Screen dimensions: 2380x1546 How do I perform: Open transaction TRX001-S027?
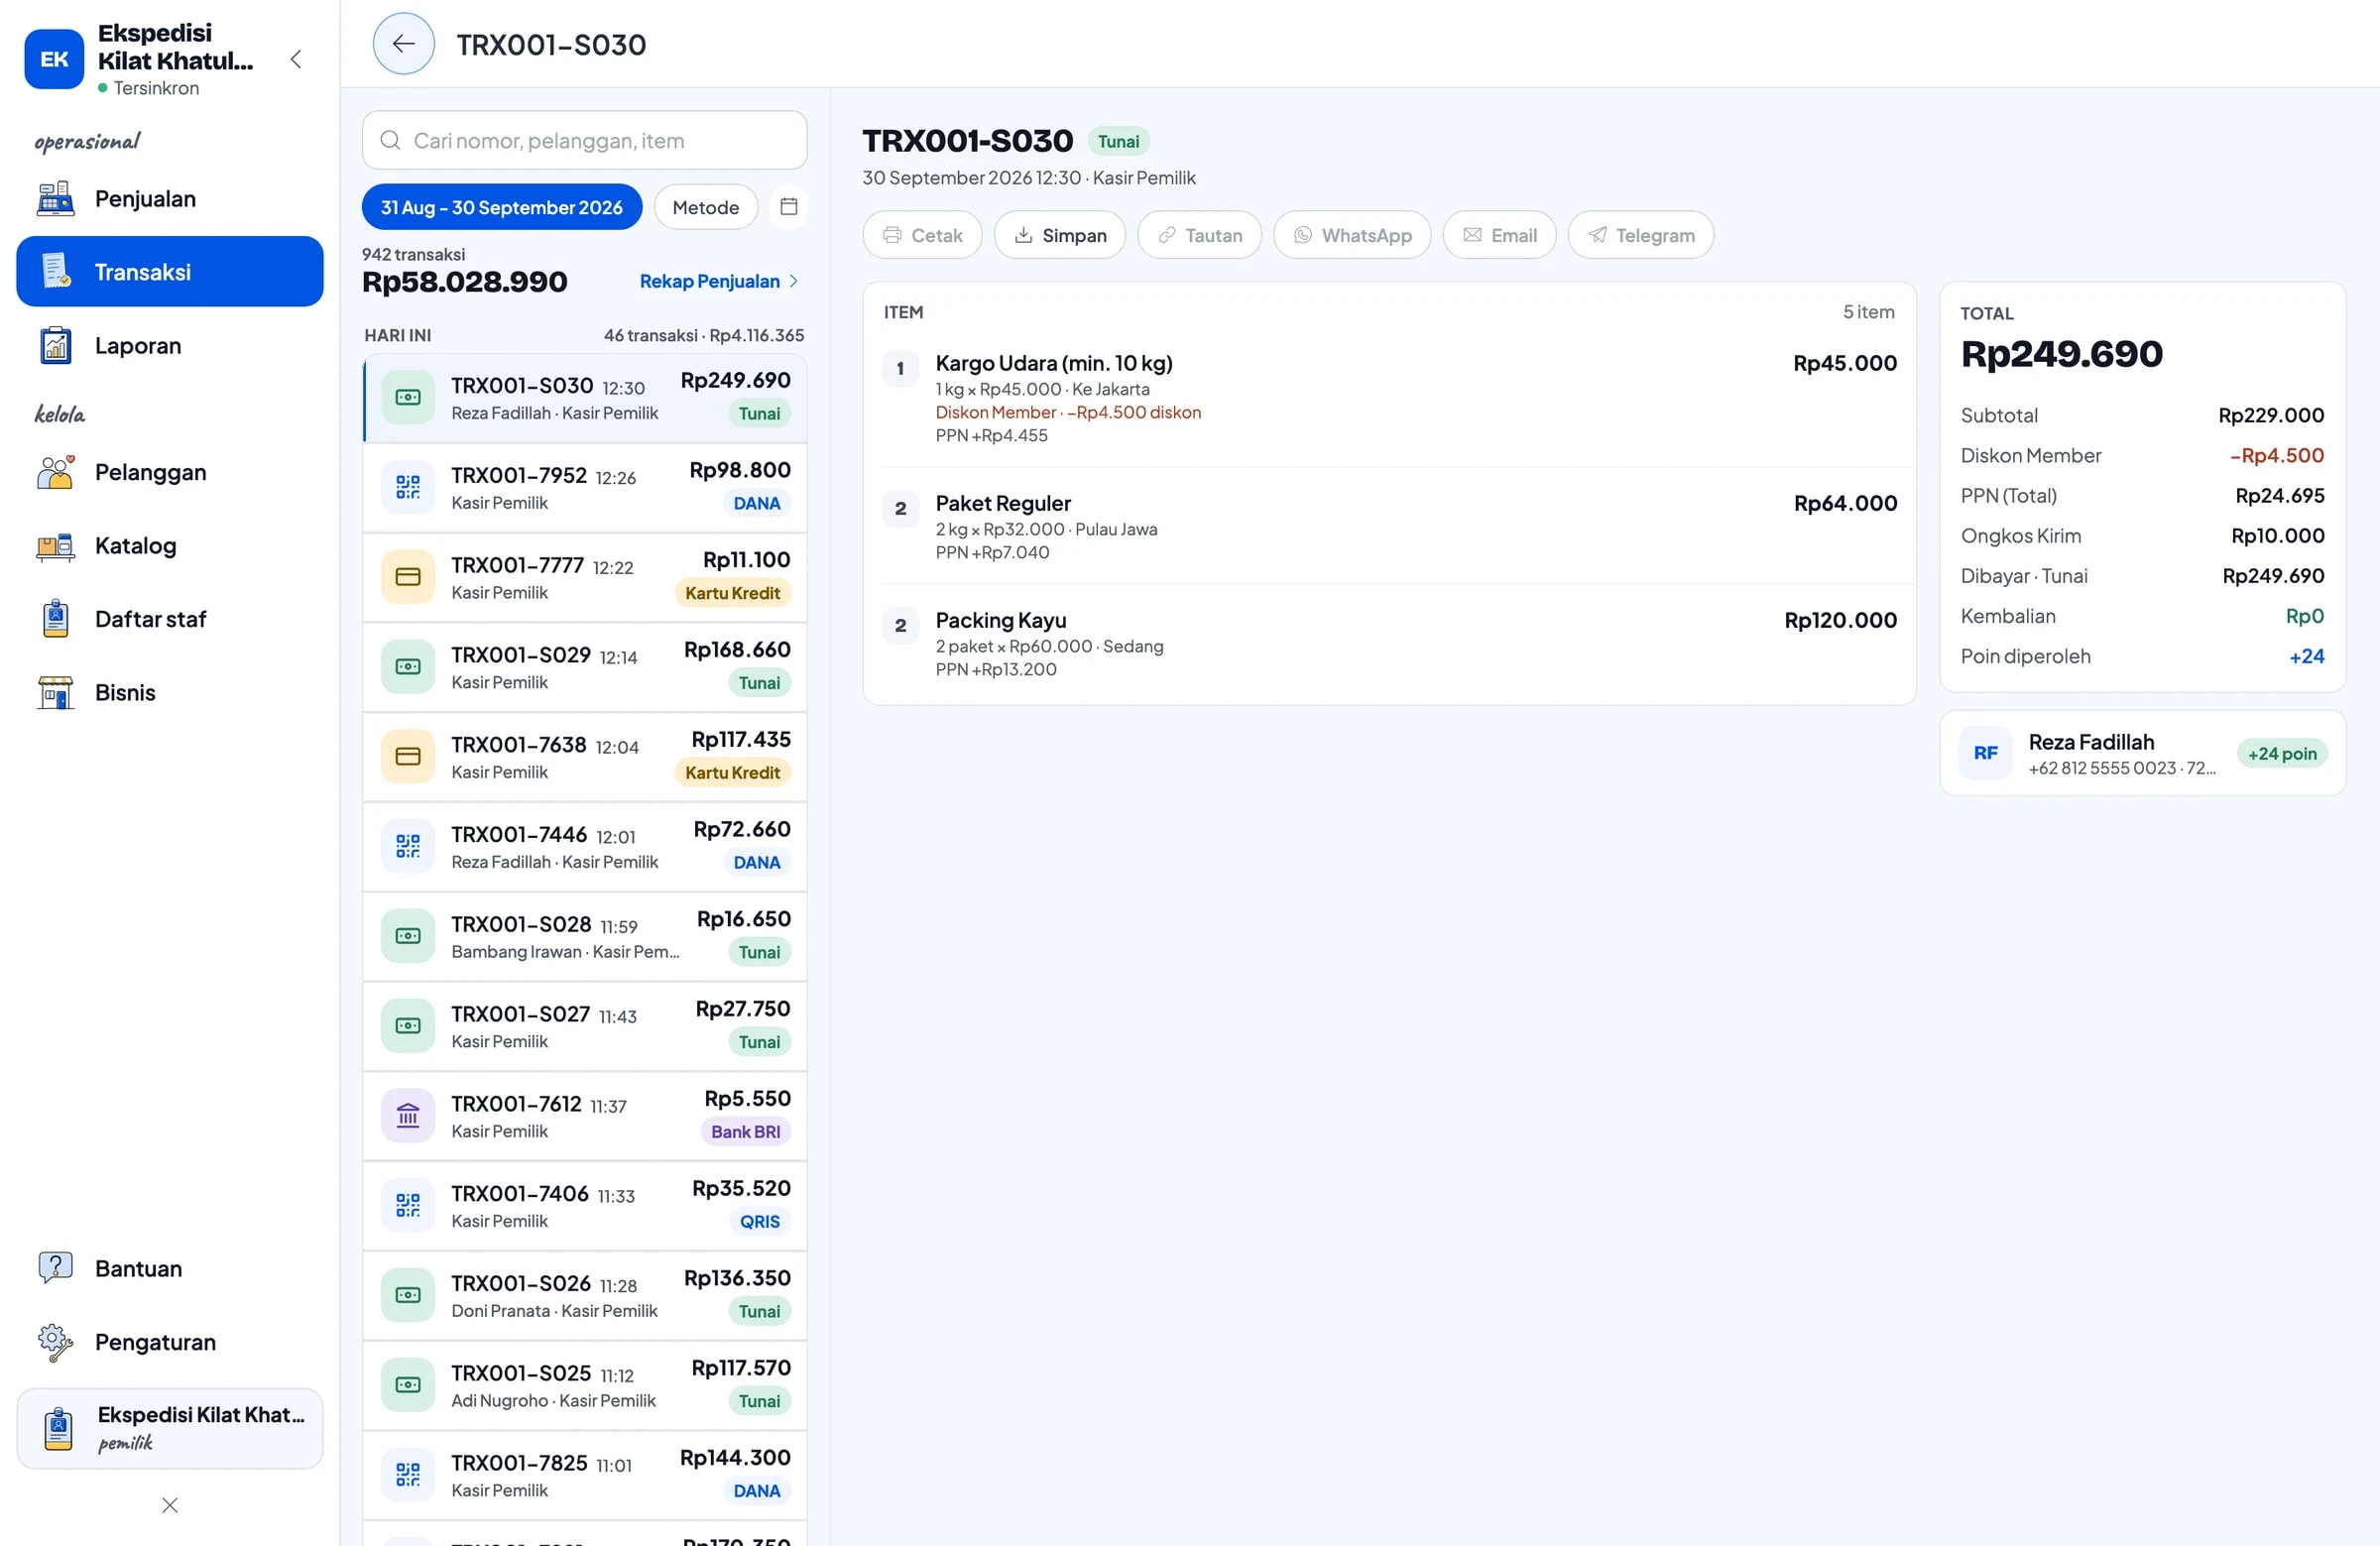tap(584, 1027)
